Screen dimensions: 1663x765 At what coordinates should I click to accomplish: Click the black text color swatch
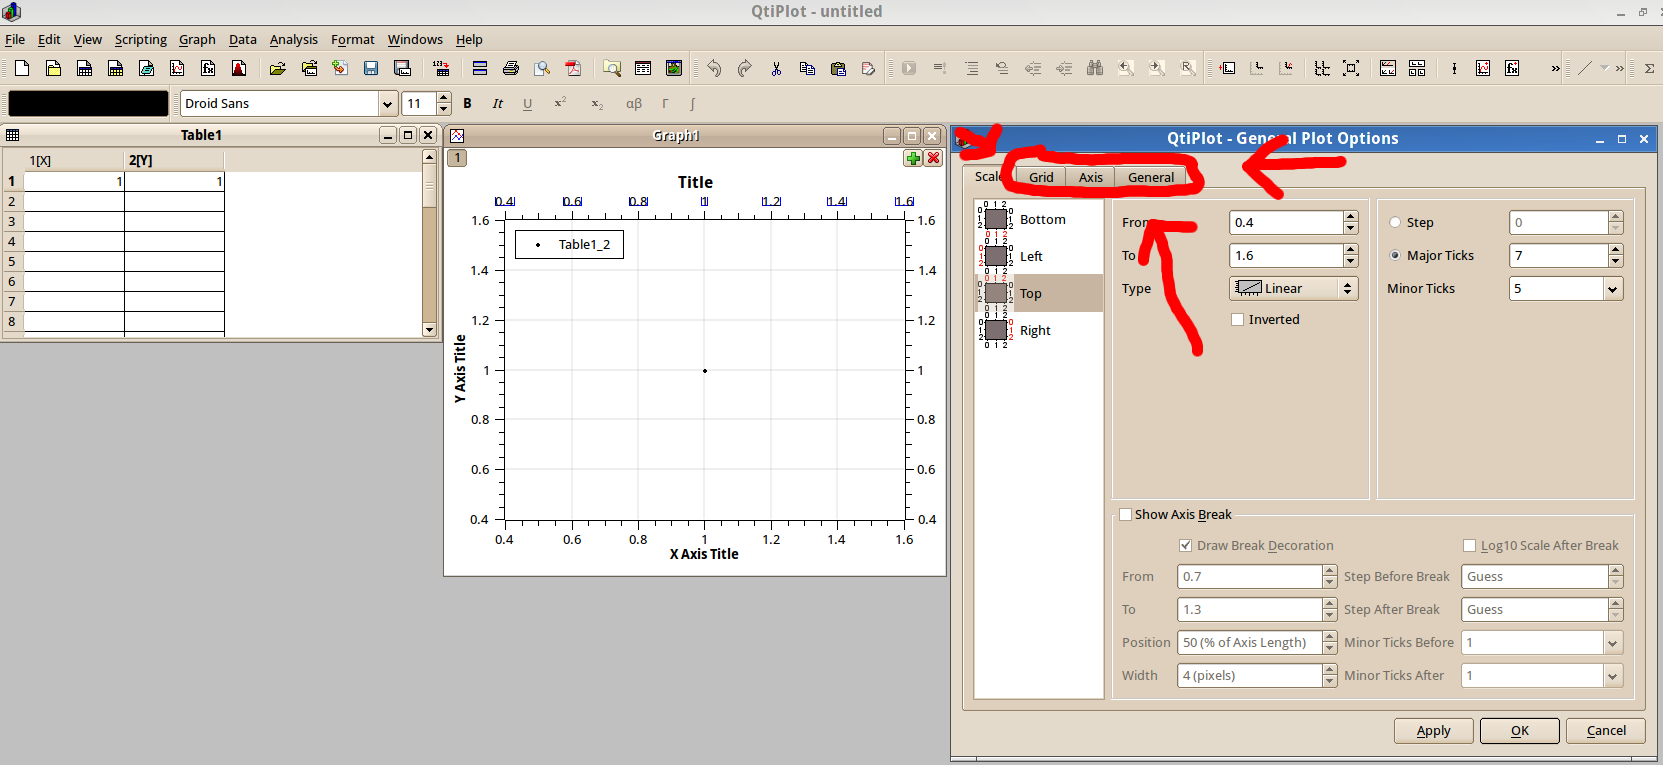[88, 104]
